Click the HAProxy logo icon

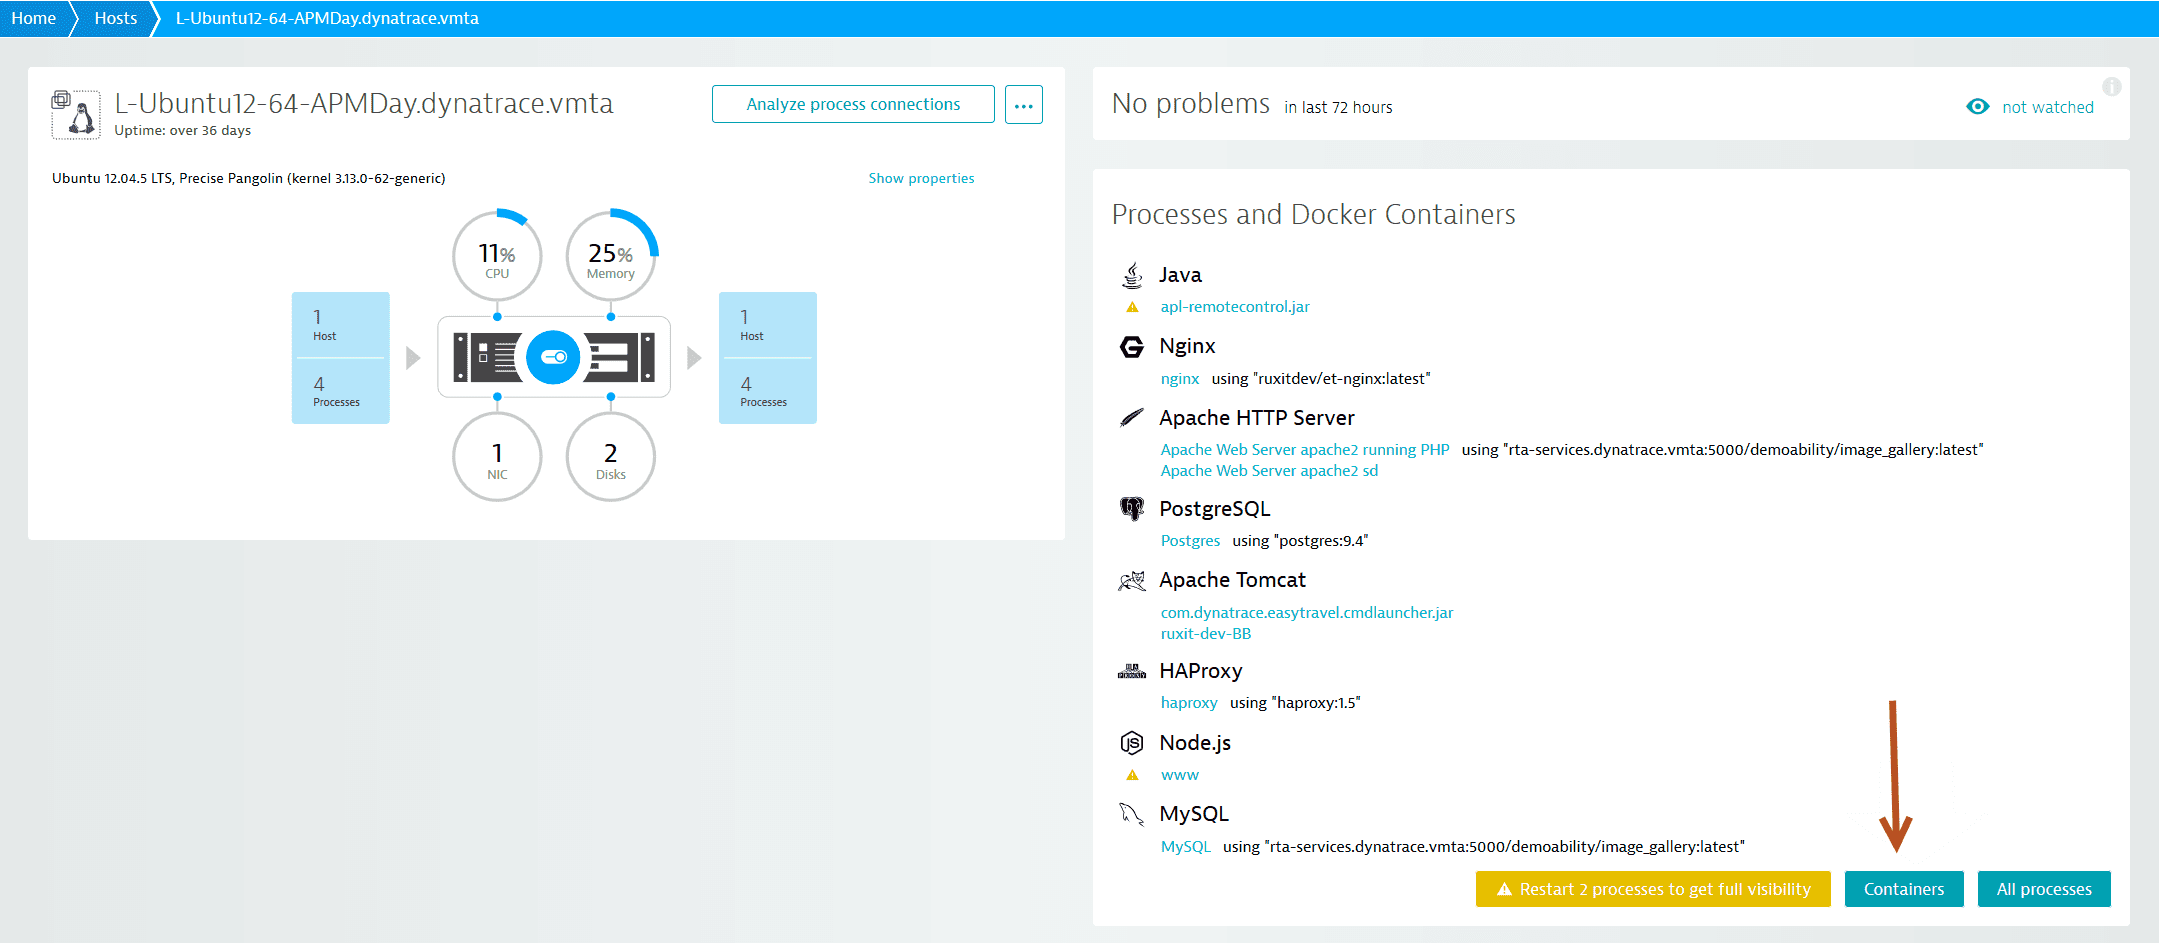point(1132,671)
